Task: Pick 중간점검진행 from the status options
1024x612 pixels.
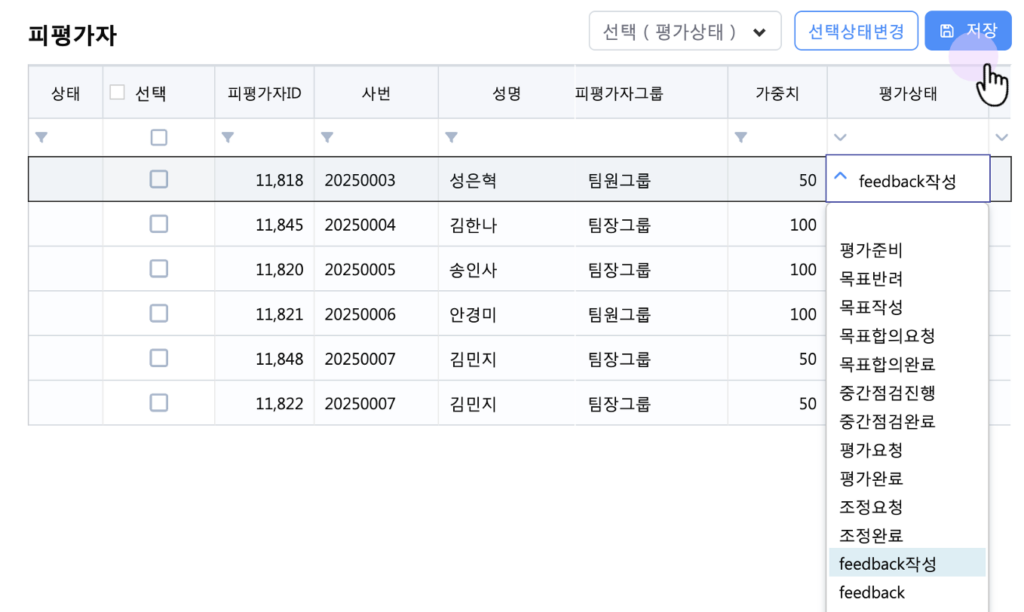Action: [887, 393]
